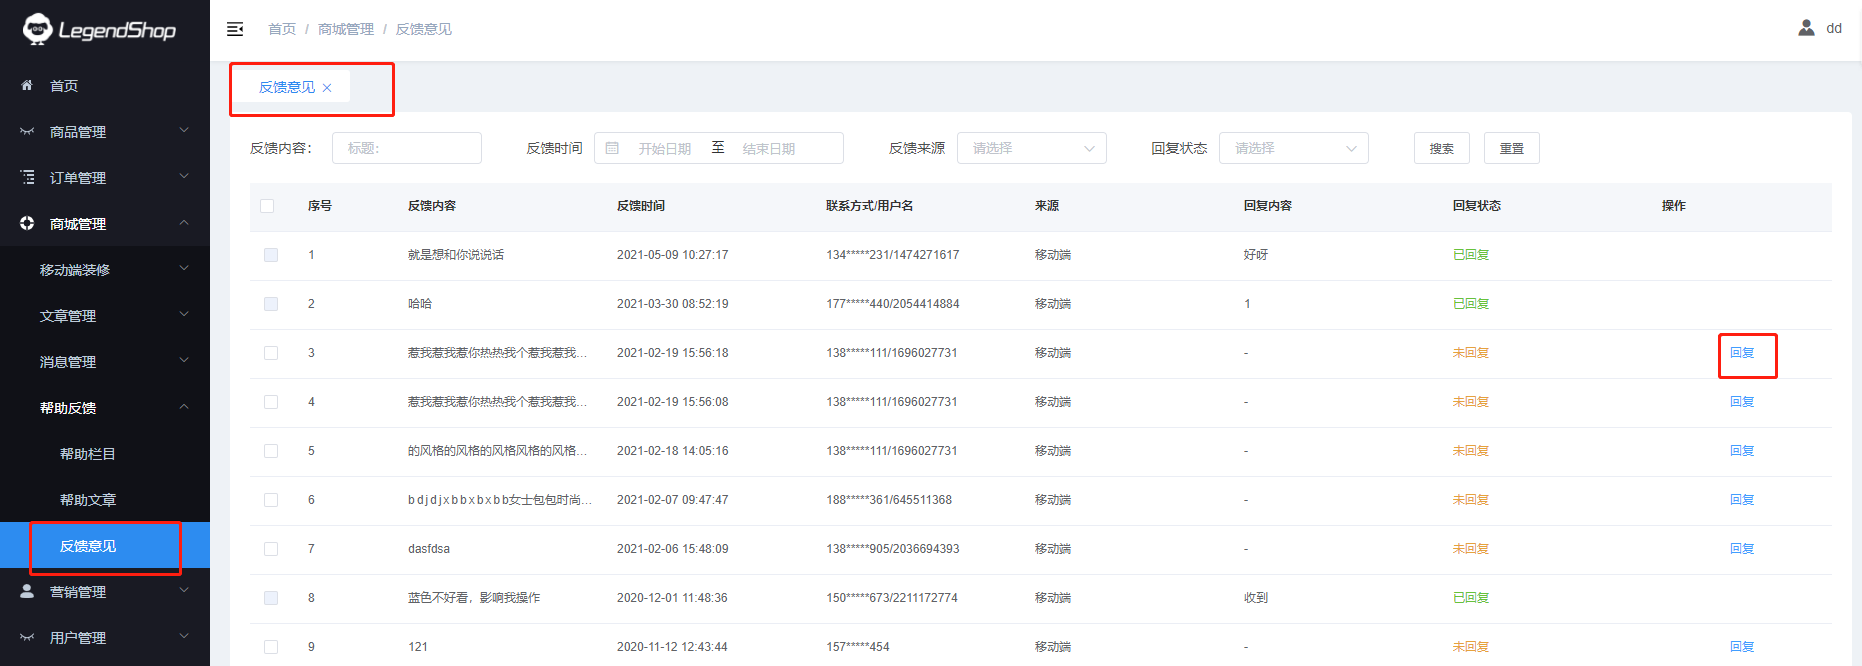This screenshot has height=666, width=1862.
Task: Click the 订单管理 list icon
Action: [27, 178]
